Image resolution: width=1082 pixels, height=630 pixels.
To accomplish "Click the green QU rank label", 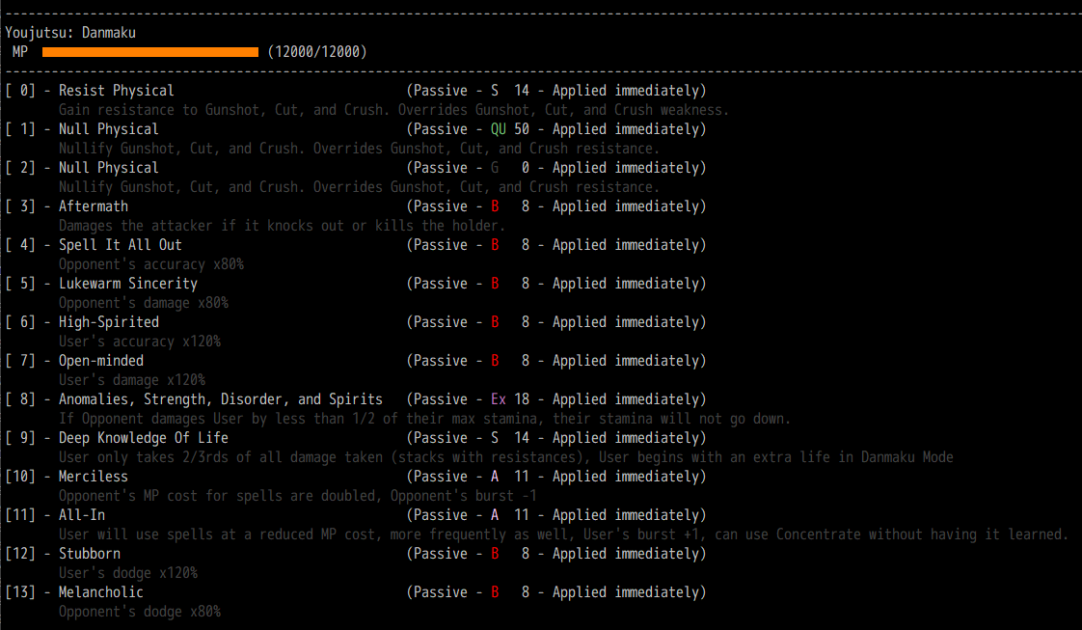I will (x=498, y=129).
